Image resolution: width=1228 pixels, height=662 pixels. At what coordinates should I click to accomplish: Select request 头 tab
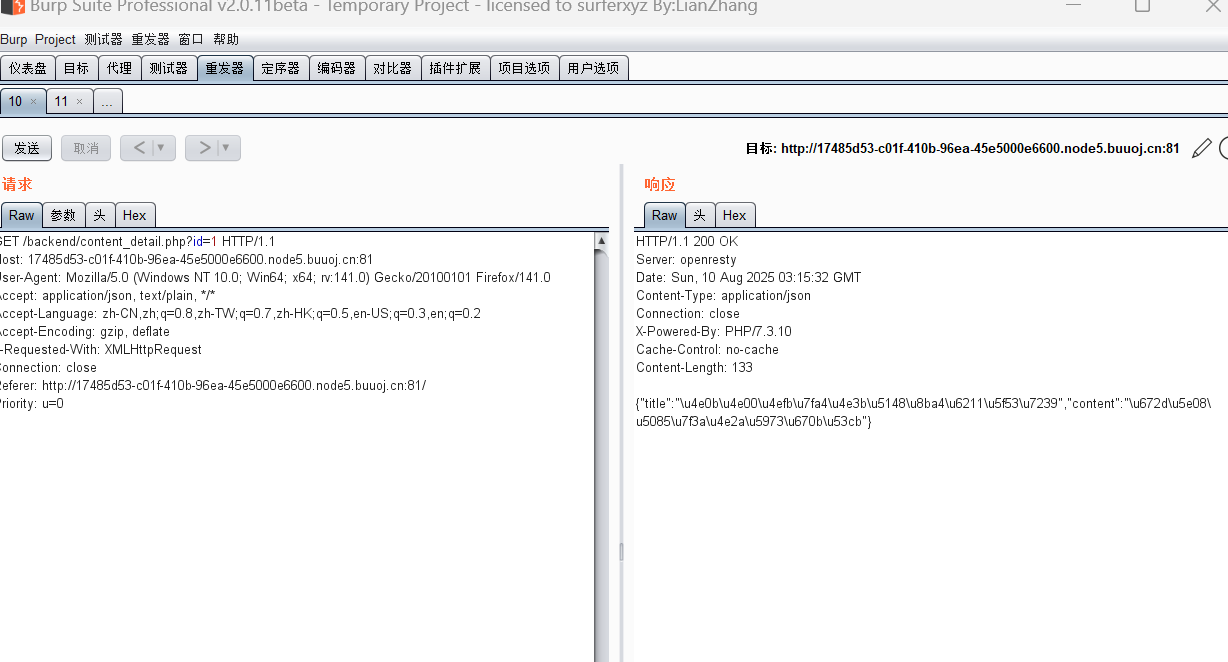click(100, 215)
